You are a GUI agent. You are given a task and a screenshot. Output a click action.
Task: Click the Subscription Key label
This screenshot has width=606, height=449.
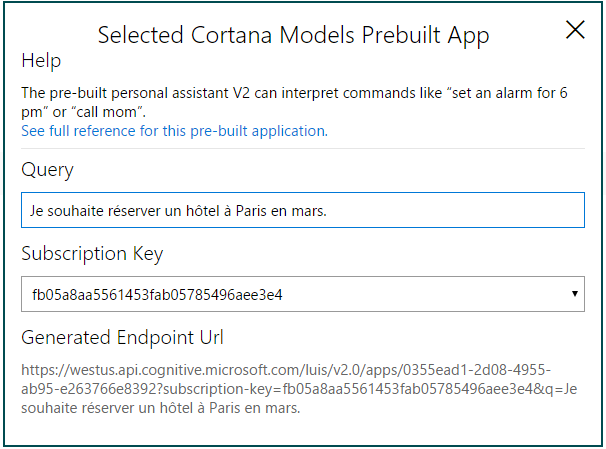pyautogui.click(x=92, y=254)
